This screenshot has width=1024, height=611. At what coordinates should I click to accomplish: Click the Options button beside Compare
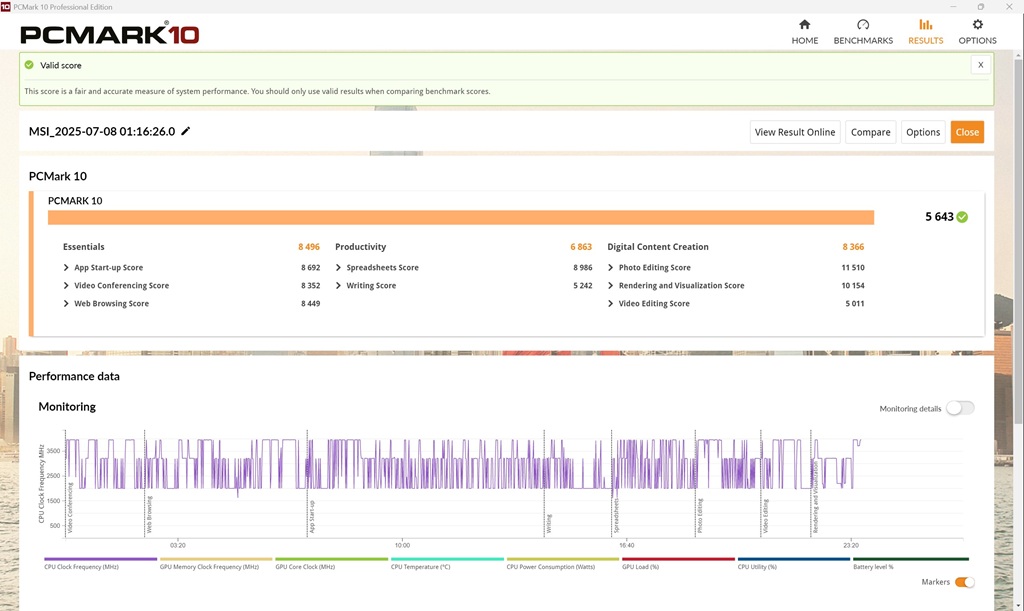[x=923, y=132]
